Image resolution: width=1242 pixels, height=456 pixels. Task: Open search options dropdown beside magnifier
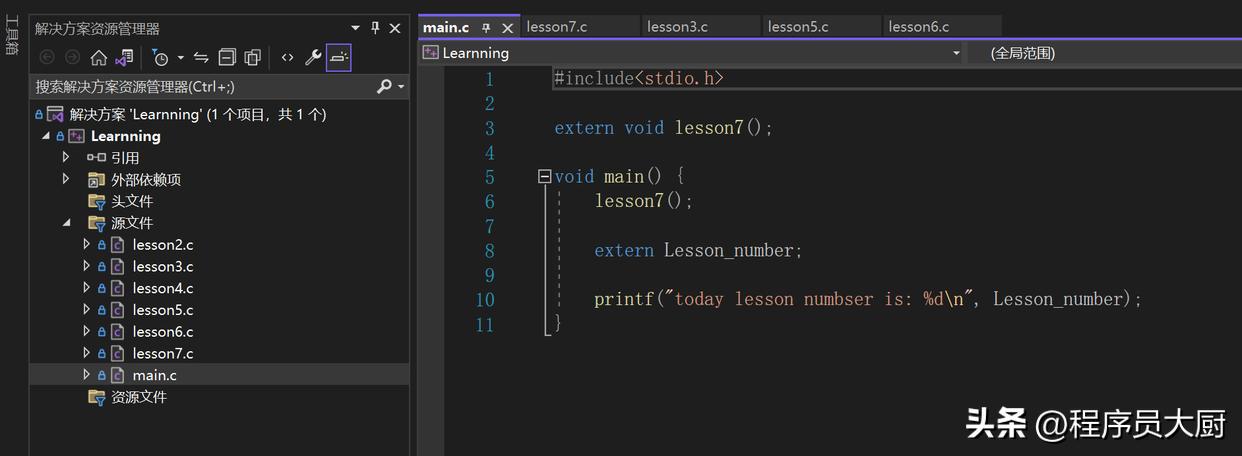[401, 87]
